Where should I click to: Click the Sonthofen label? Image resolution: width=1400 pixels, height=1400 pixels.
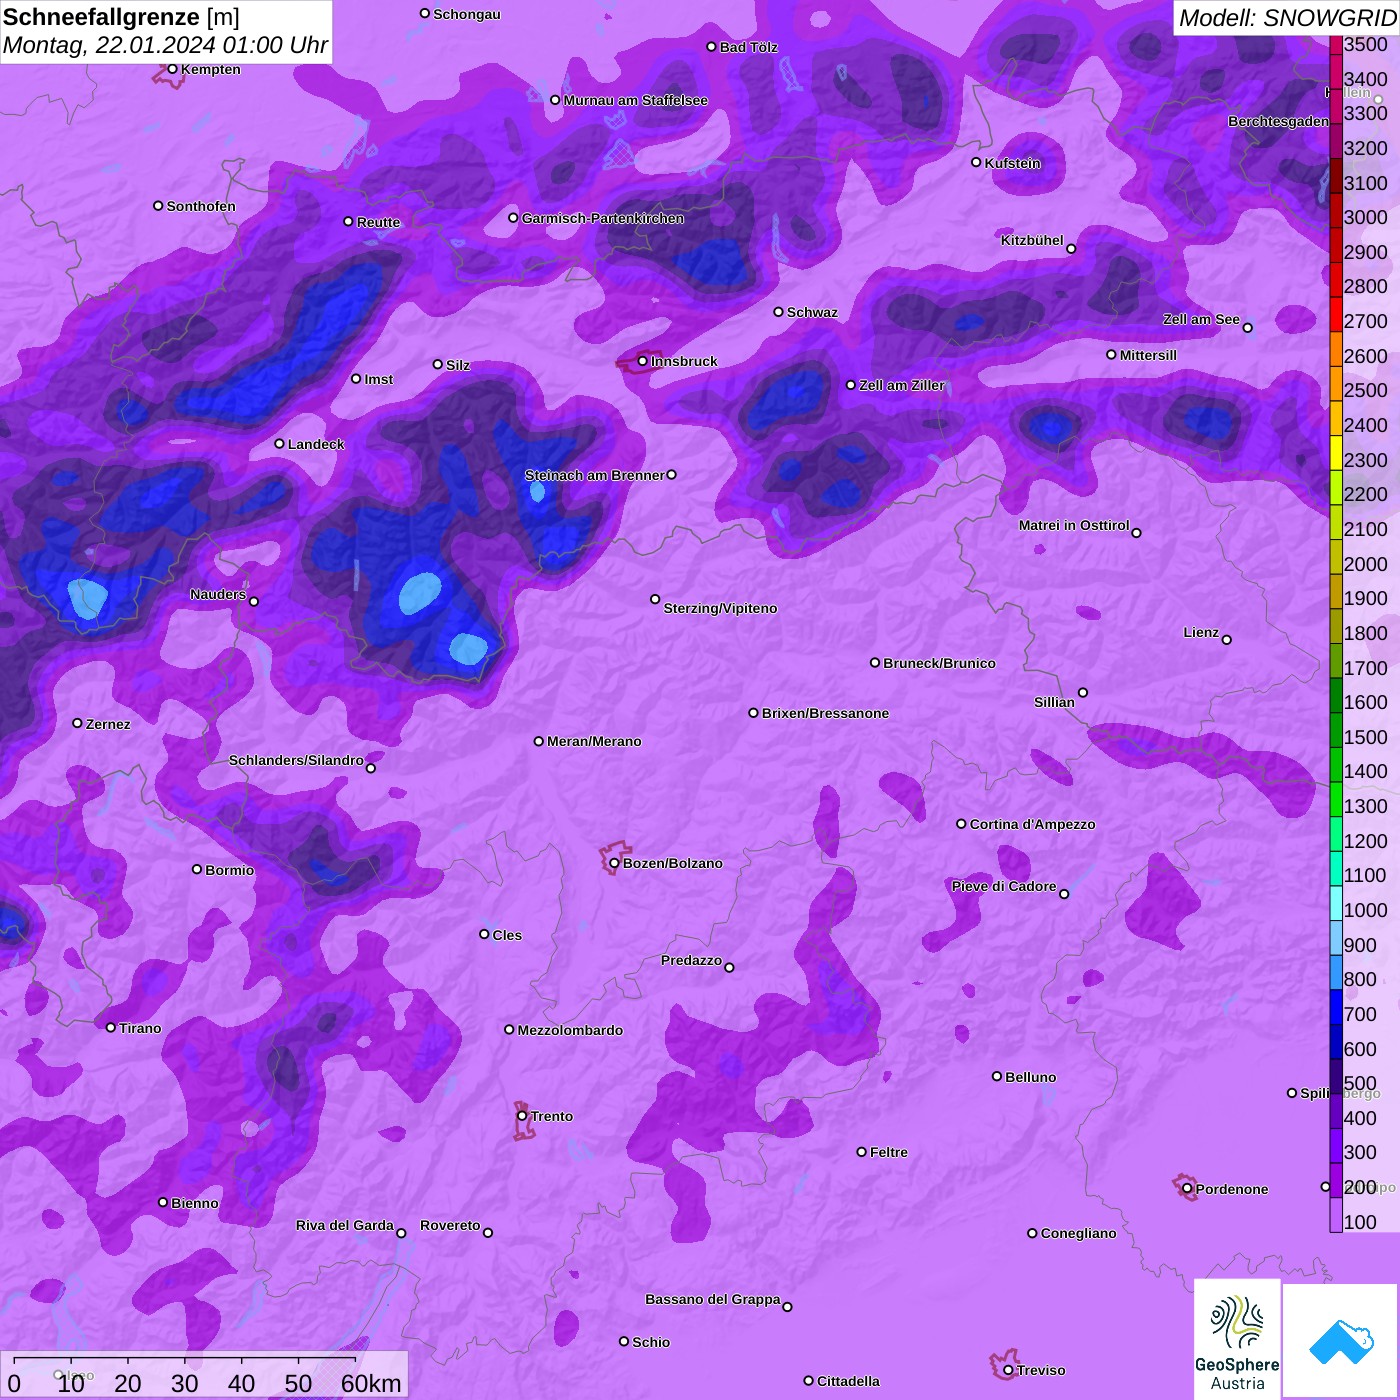point(201,206)
